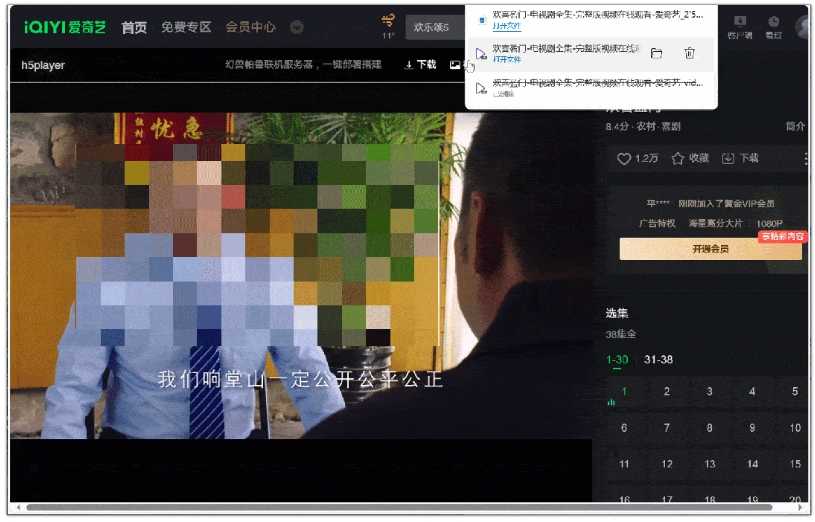The width and height of the screenshot is (815, 522).
Task: Expand the round more-menu icon beside 会员中心
Action: pos(297,27)
